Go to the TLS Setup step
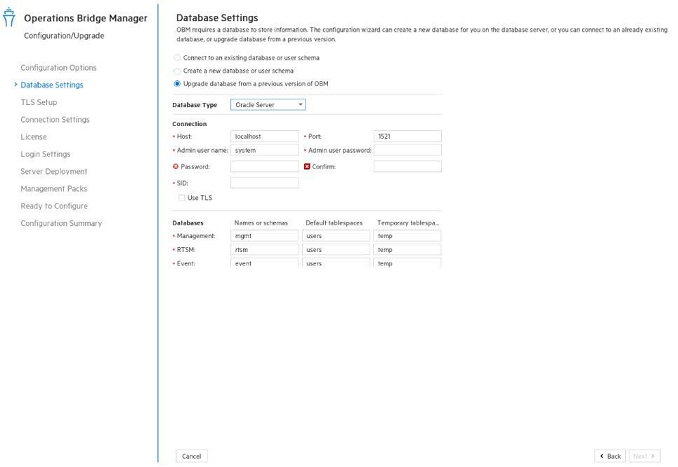Screen dimensions: 678x467 38,102
